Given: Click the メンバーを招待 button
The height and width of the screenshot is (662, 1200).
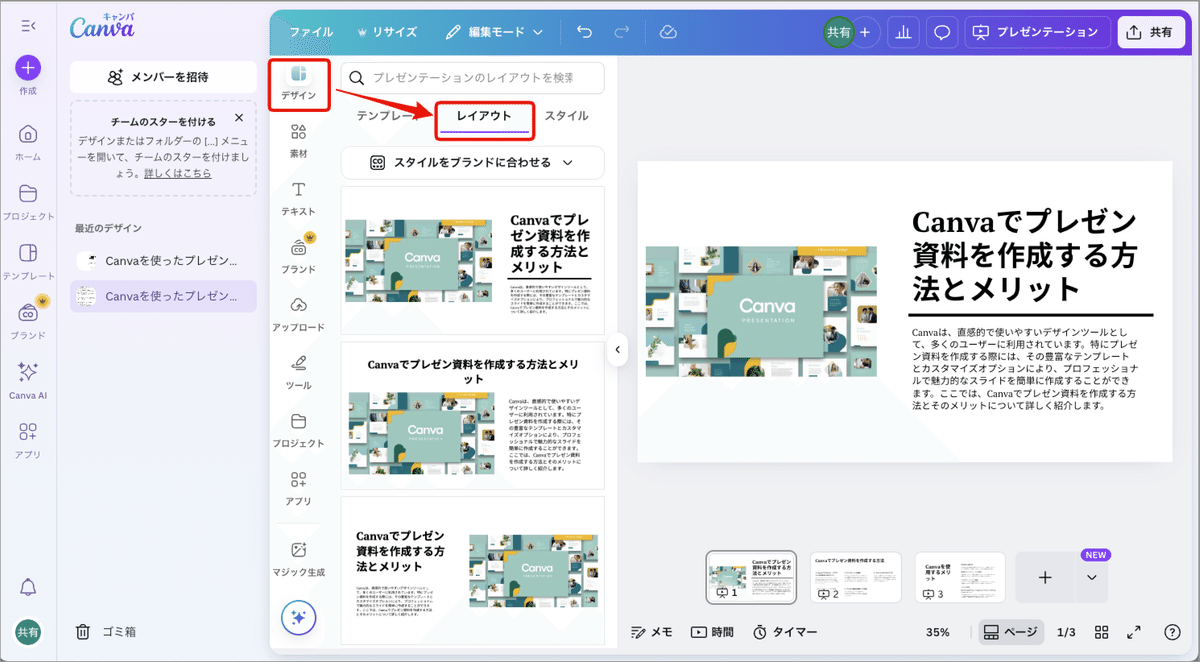Looking at the screenshot, I should 162,77.
